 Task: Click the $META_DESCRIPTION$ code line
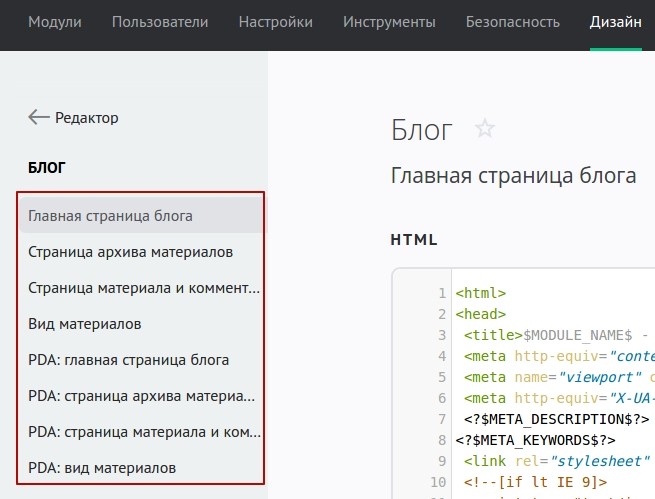click(x=556, y=419)
